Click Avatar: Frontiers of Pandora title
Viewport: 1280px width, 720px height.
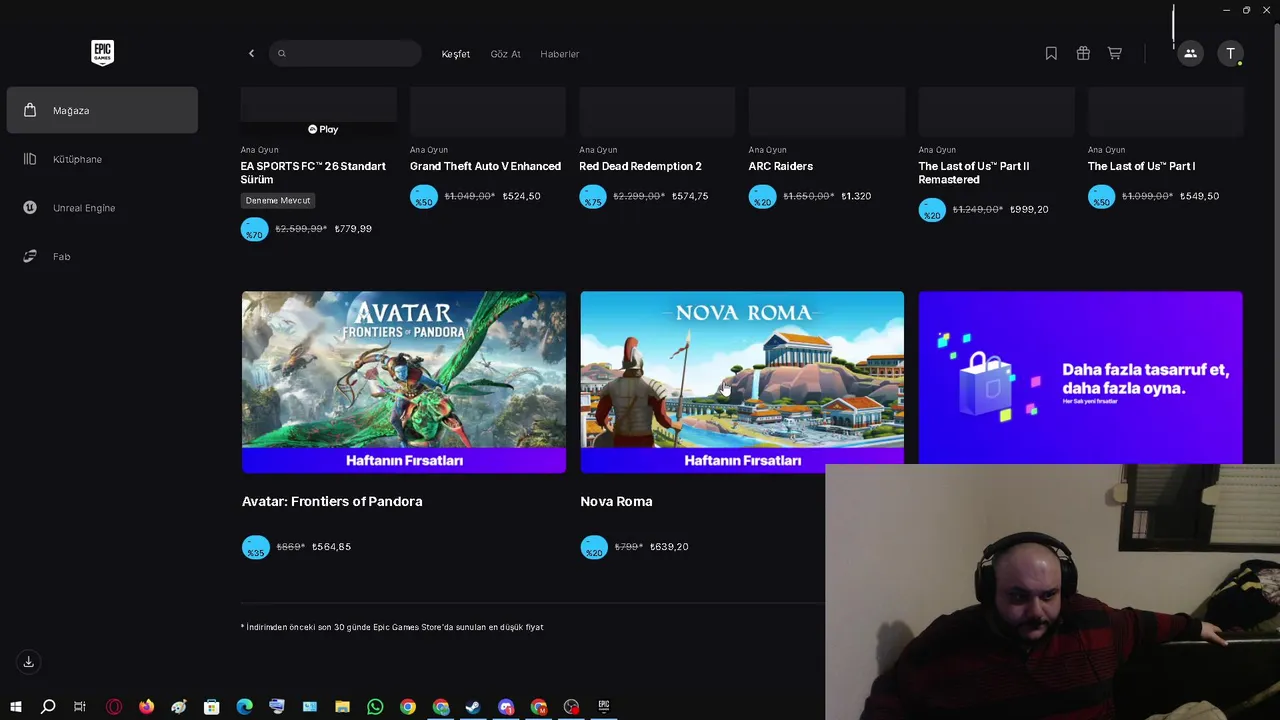pyautogui.click(x=332, y=501)
